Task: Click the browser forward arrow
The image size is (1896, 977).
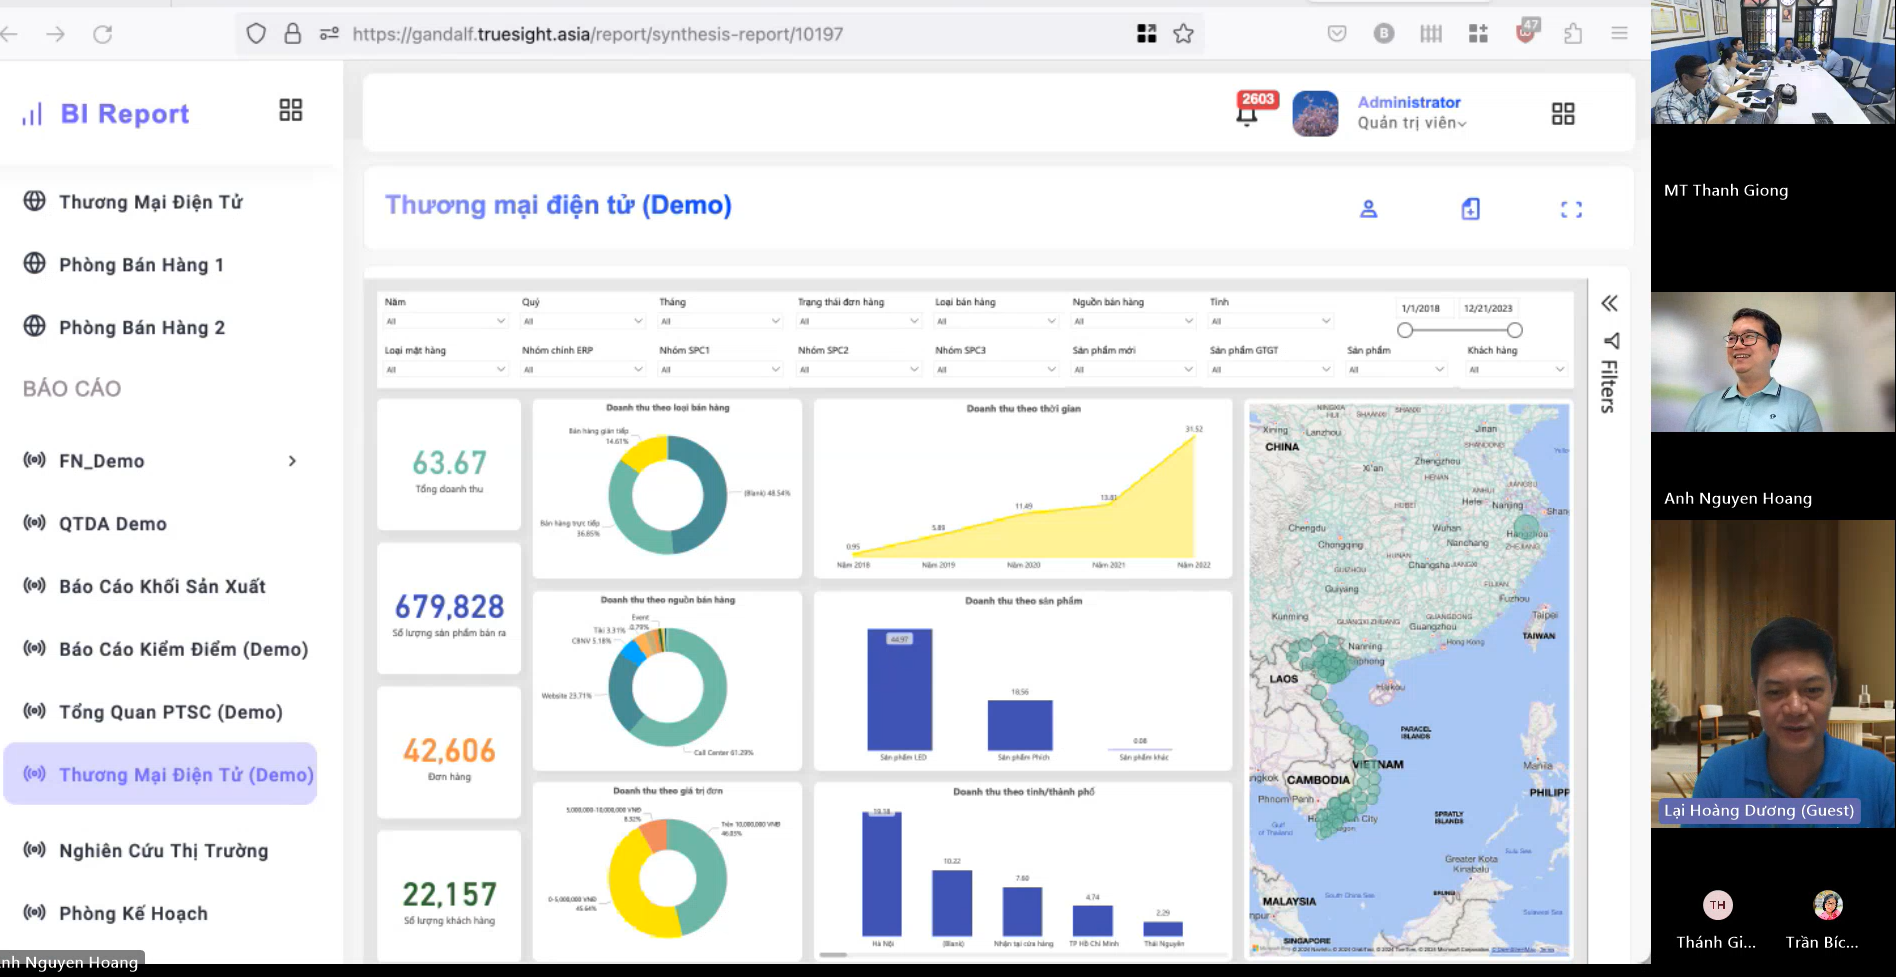Action: 55,34
